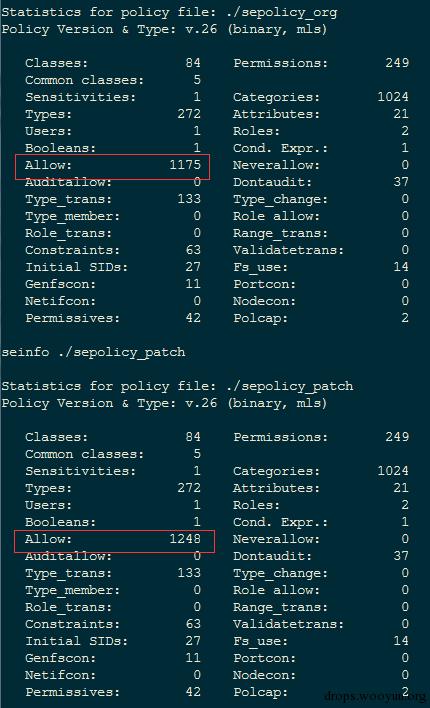Click the second Classes value 84
This screenshot has height=708, width=430.
(193, 437)
